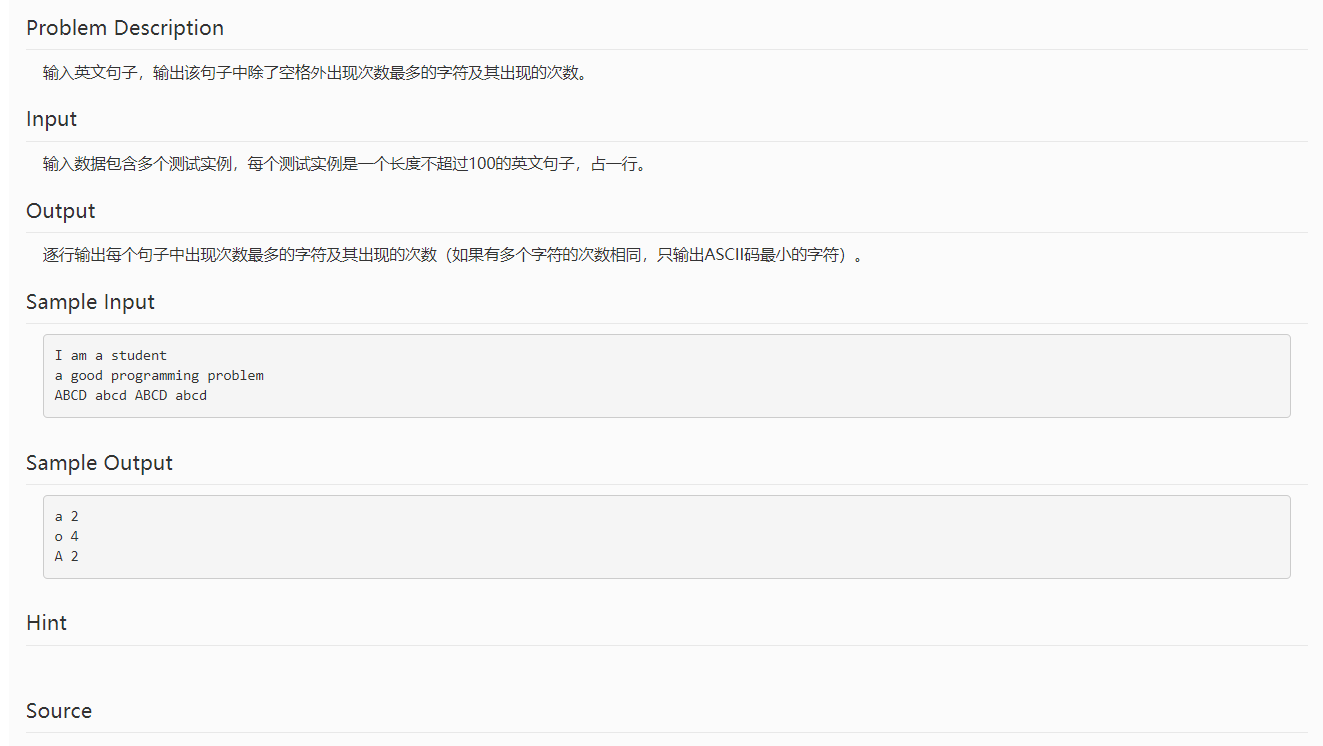
Task: Click the Hint section heading
Action: point(46,622)
